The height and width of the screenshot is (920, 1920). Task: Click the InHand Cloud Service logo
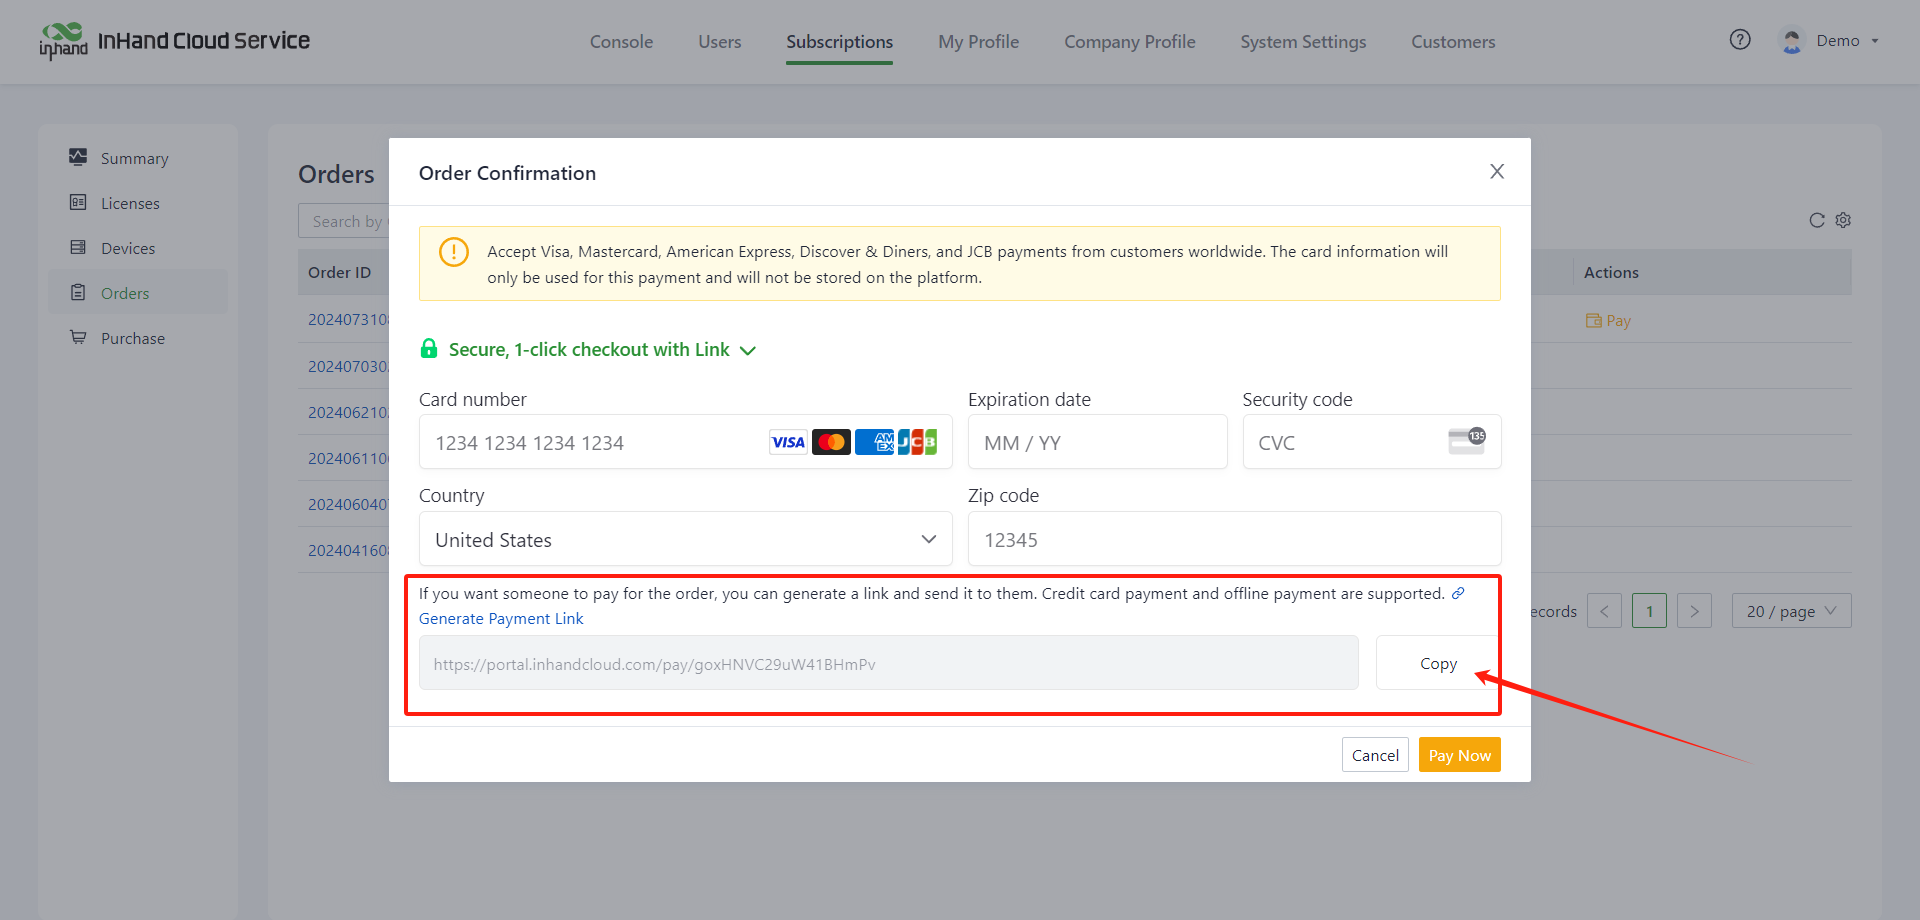coord(174,41)
